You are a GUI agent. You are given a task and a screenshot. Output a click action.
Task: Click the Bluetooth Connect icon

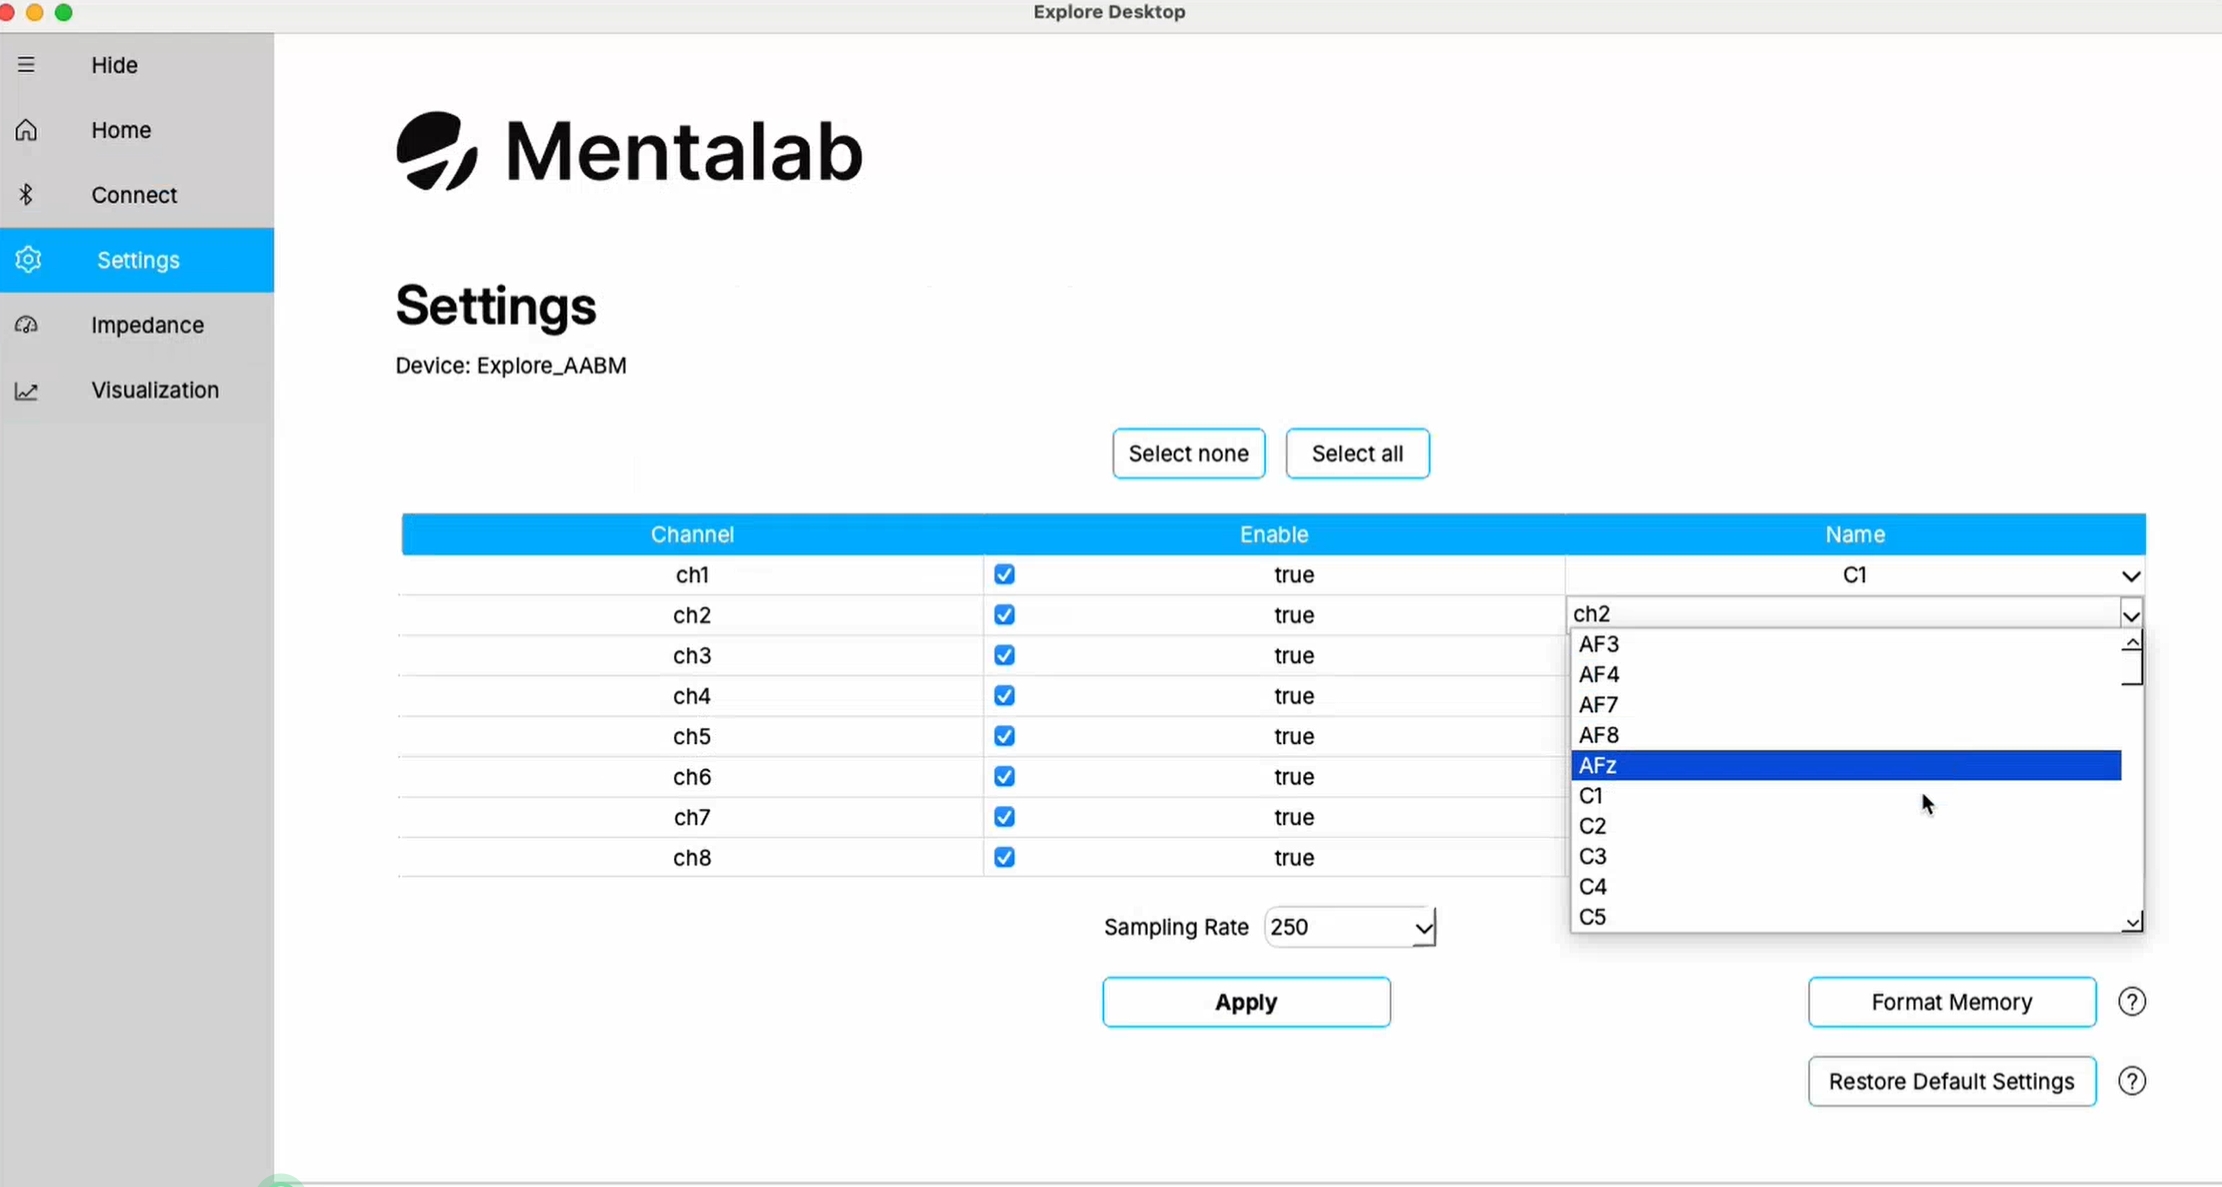click(x=26, y=195)
